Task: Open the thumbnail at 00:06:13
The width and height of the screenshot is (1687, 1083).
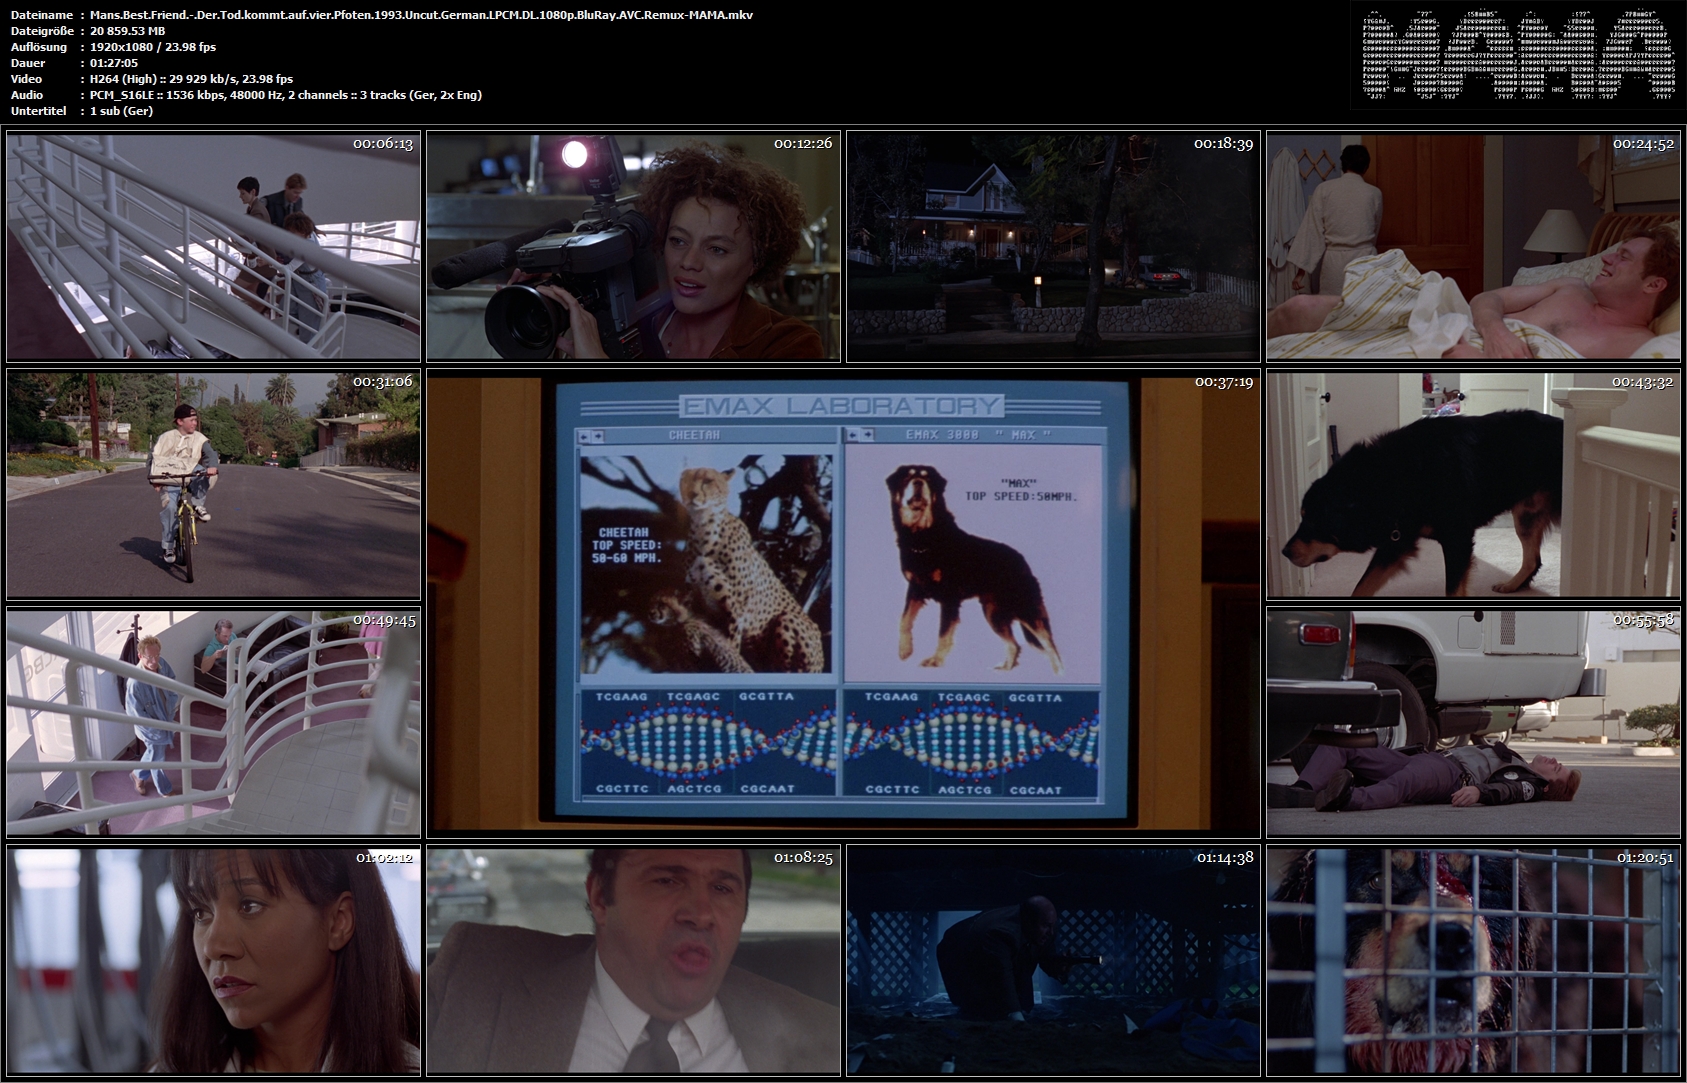Action: point(213,246)
